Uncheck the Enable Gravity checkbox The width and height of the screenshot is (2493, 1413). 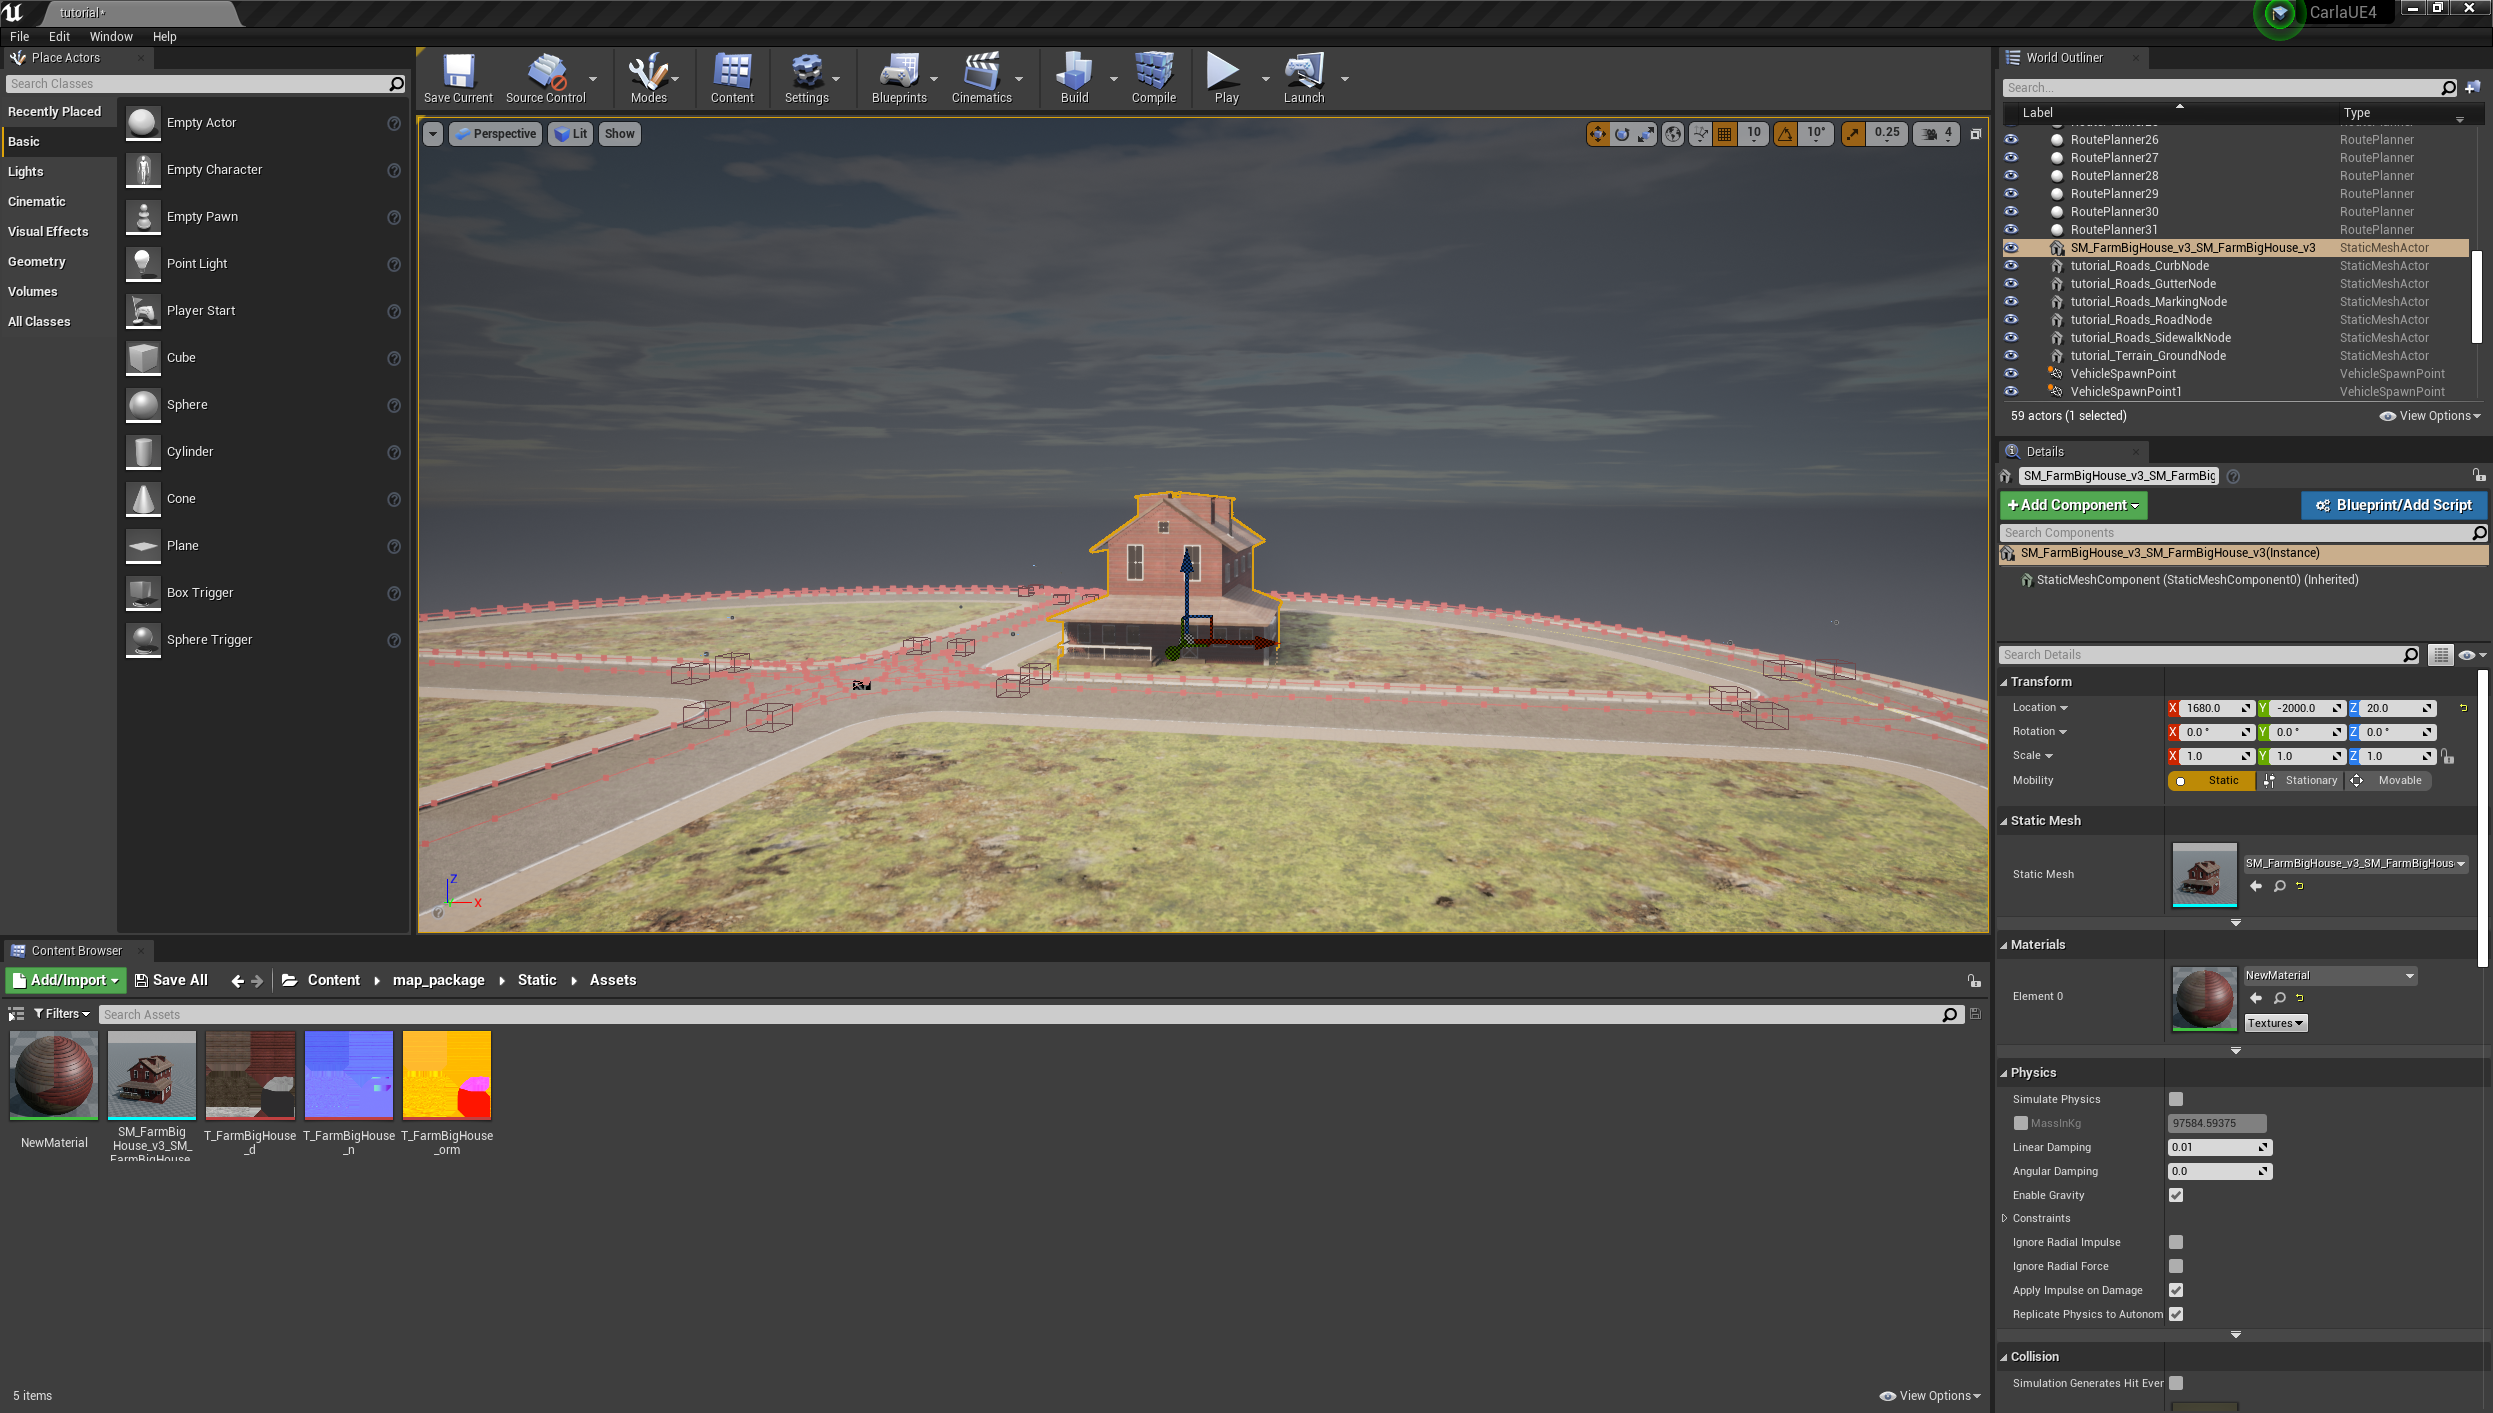pos(2175,1194)
